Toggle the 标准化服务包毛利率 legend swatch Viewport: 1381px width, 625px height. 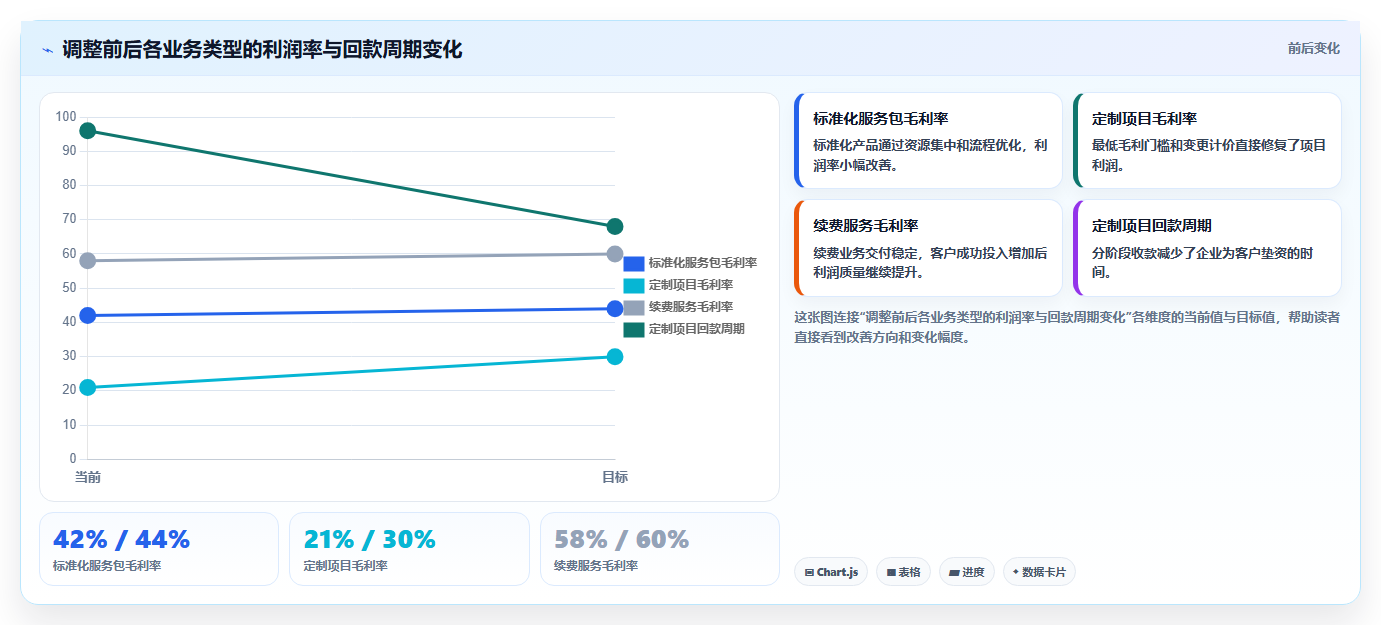[x=634, y=263]
